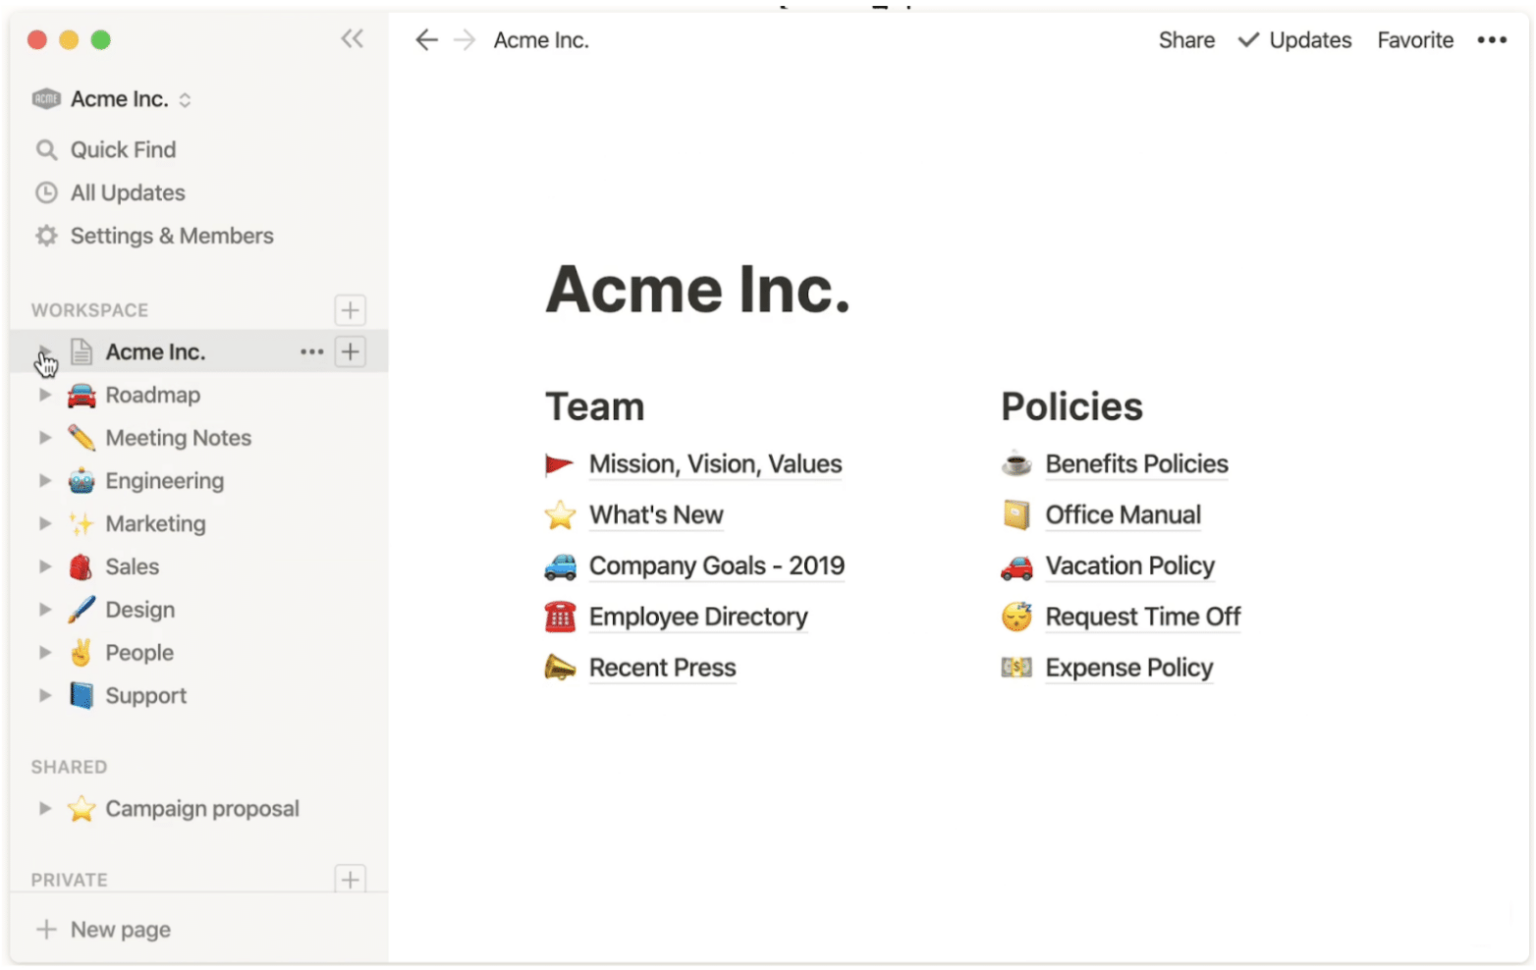Expand the Campaign proposal page
The width and height of the screenshot is (1536, 970).
click(x=45, y=808)
